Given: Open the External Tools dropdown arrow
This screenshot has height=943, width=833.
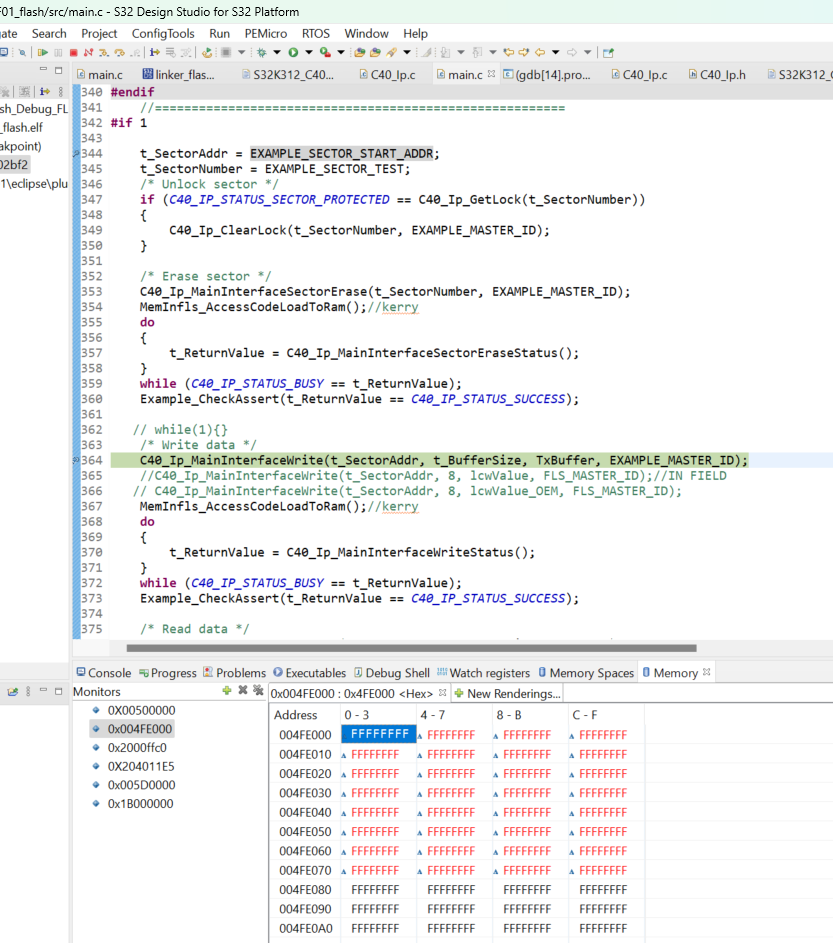Looking at the screenshot, I should (x=340, y=52).
